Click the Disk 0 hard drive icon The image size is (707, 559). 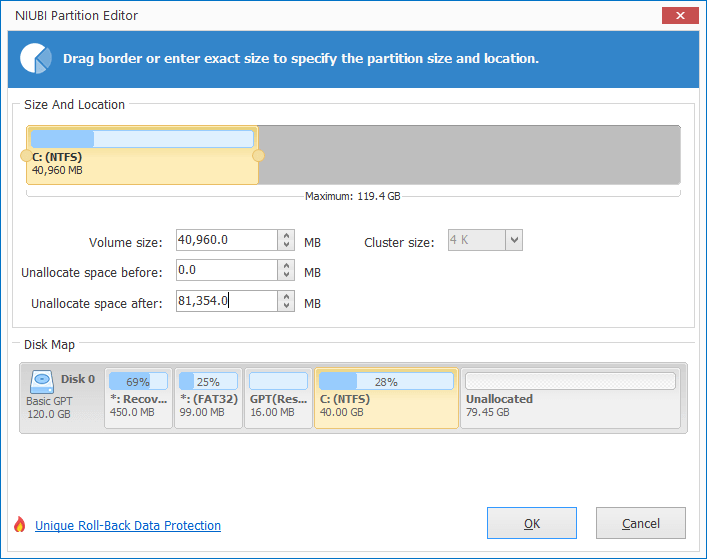[42, 382]
